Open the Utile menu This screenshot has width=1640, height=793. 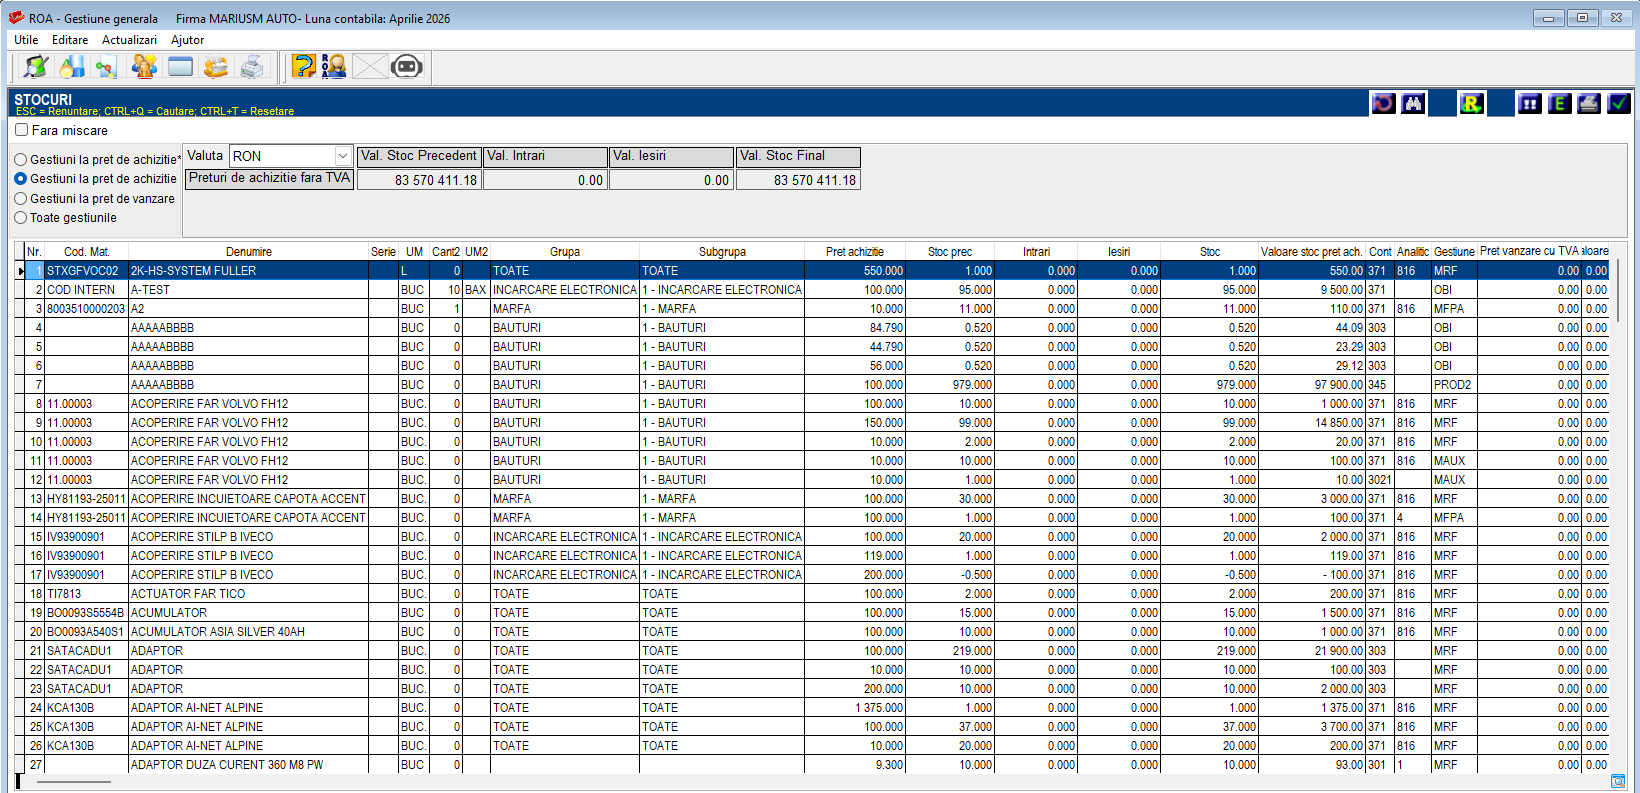click(26, 40)
